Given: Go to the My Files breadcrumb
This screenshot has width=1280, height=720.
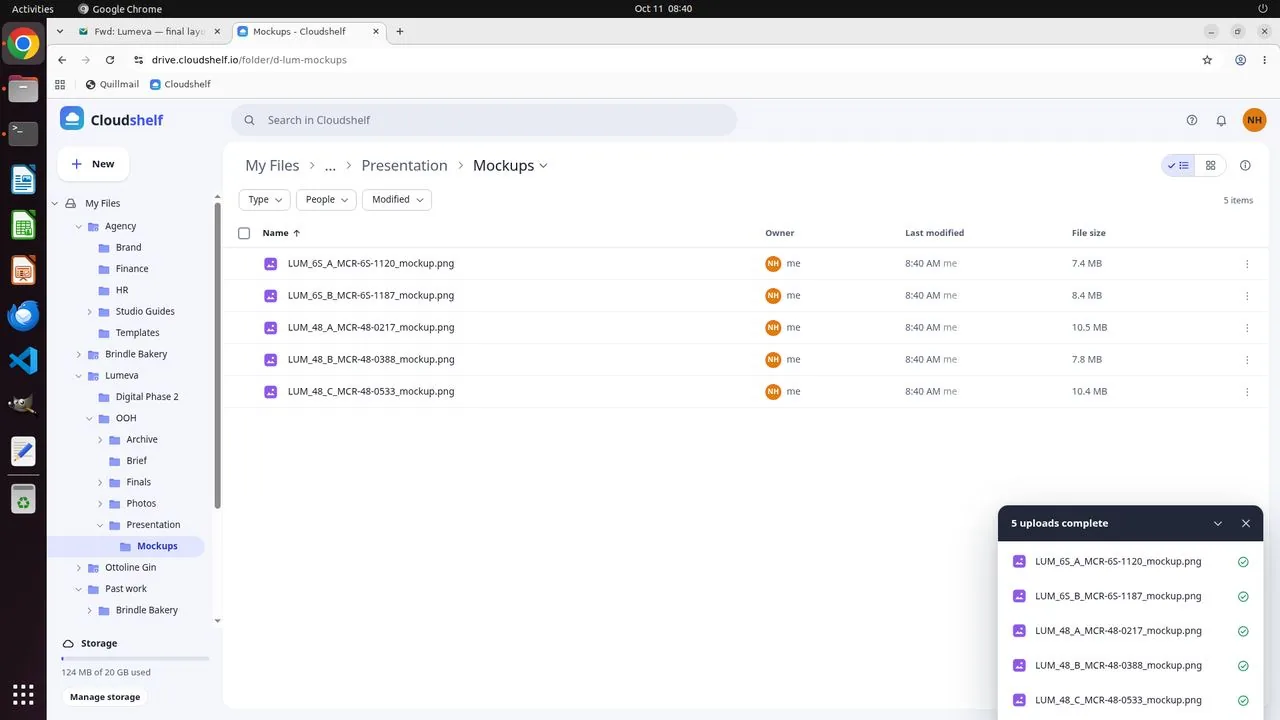Looking at the screenshot, I should pyautogui.click(x=272, y=166).
